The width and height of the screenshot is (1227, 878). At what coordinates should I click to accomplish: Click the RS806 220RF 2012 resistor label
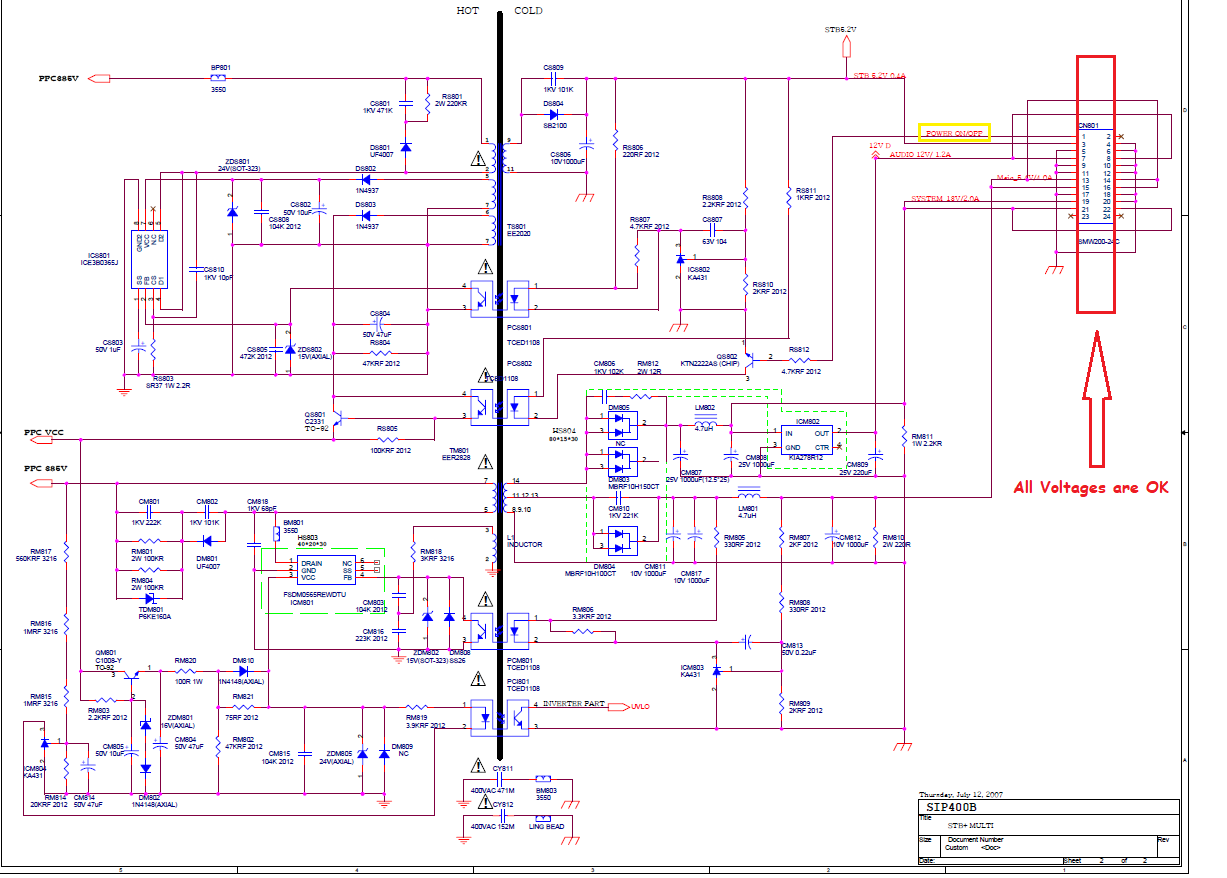coord(640,151)
